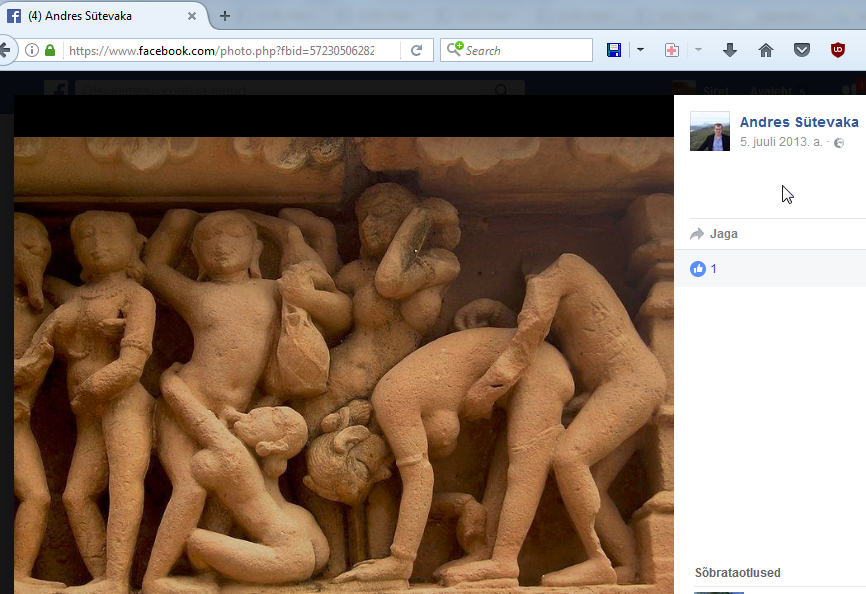
Task: Open Andres Sütevaka profile name link
Action: pyautogui.click(x=799, y=122)
